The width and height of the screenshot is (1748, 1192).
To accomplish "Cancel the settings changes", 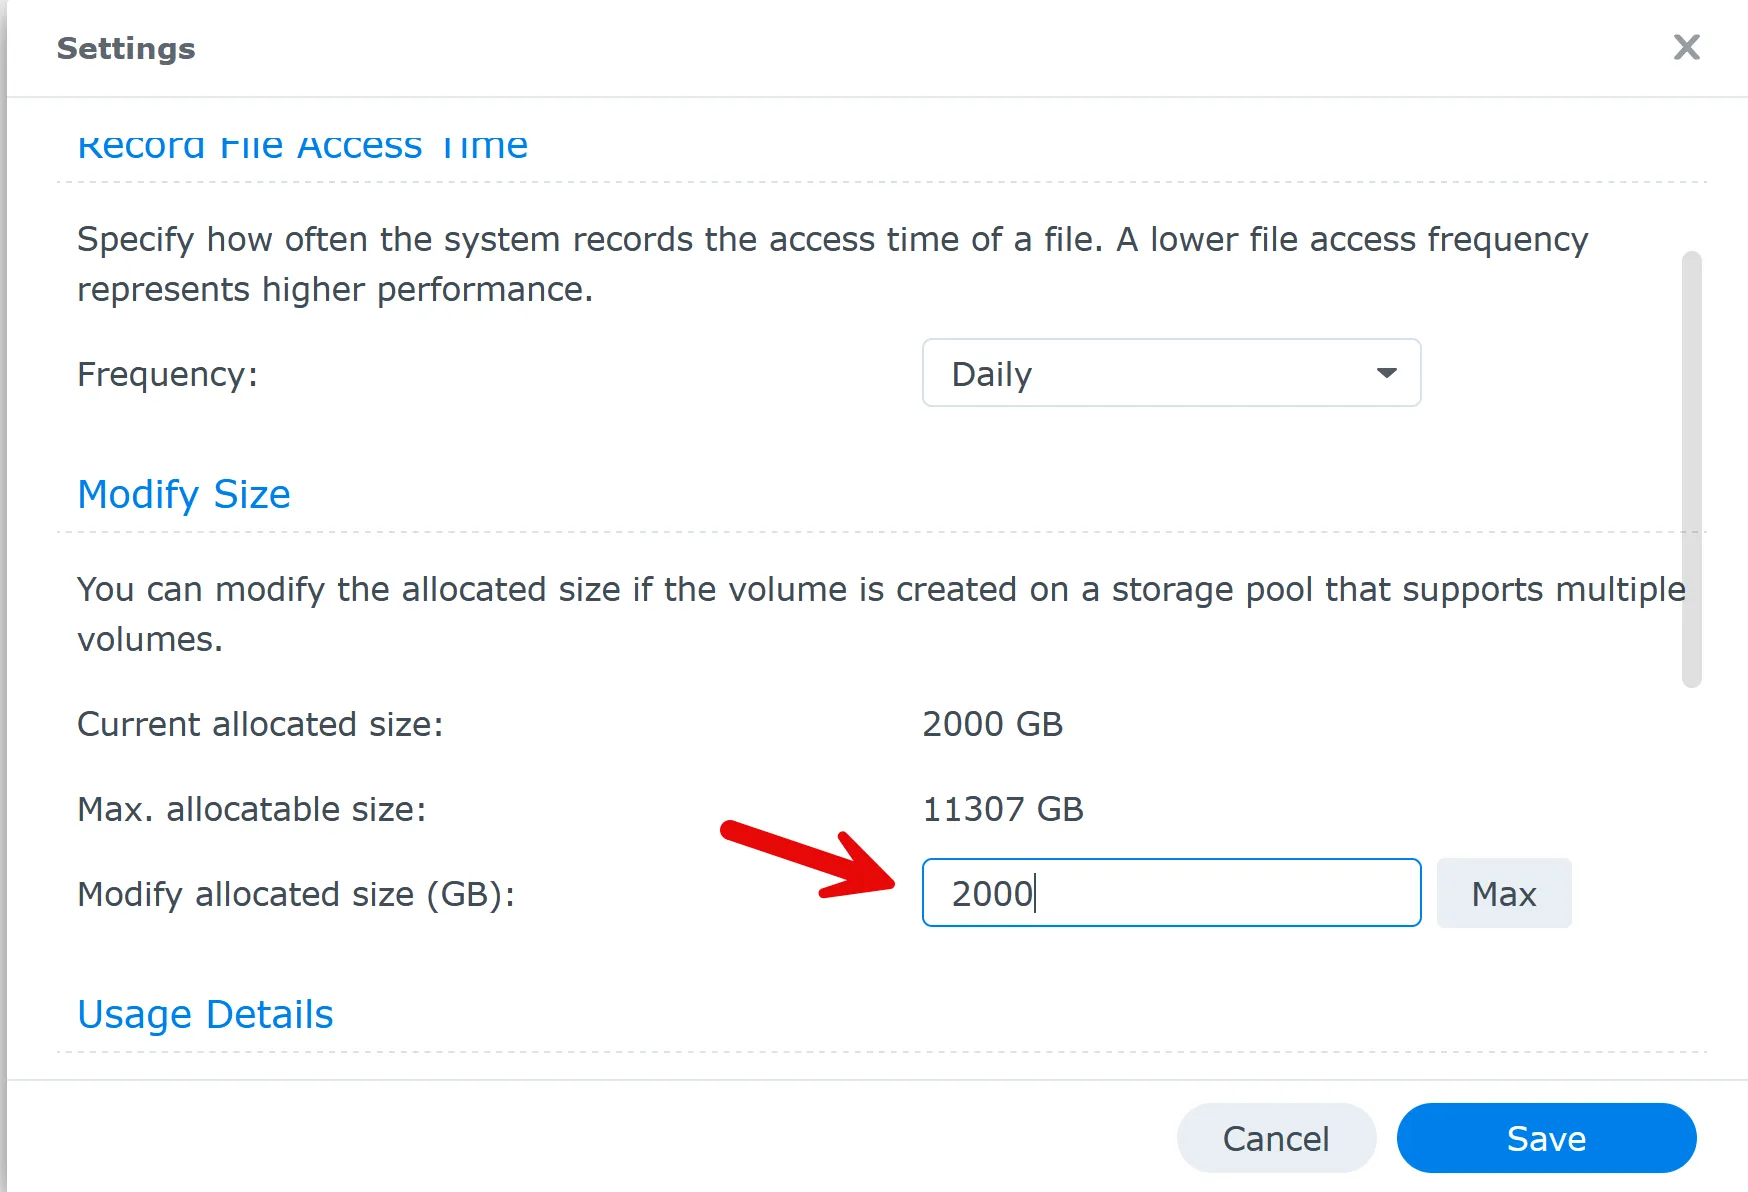I will click(1276, 1138).
